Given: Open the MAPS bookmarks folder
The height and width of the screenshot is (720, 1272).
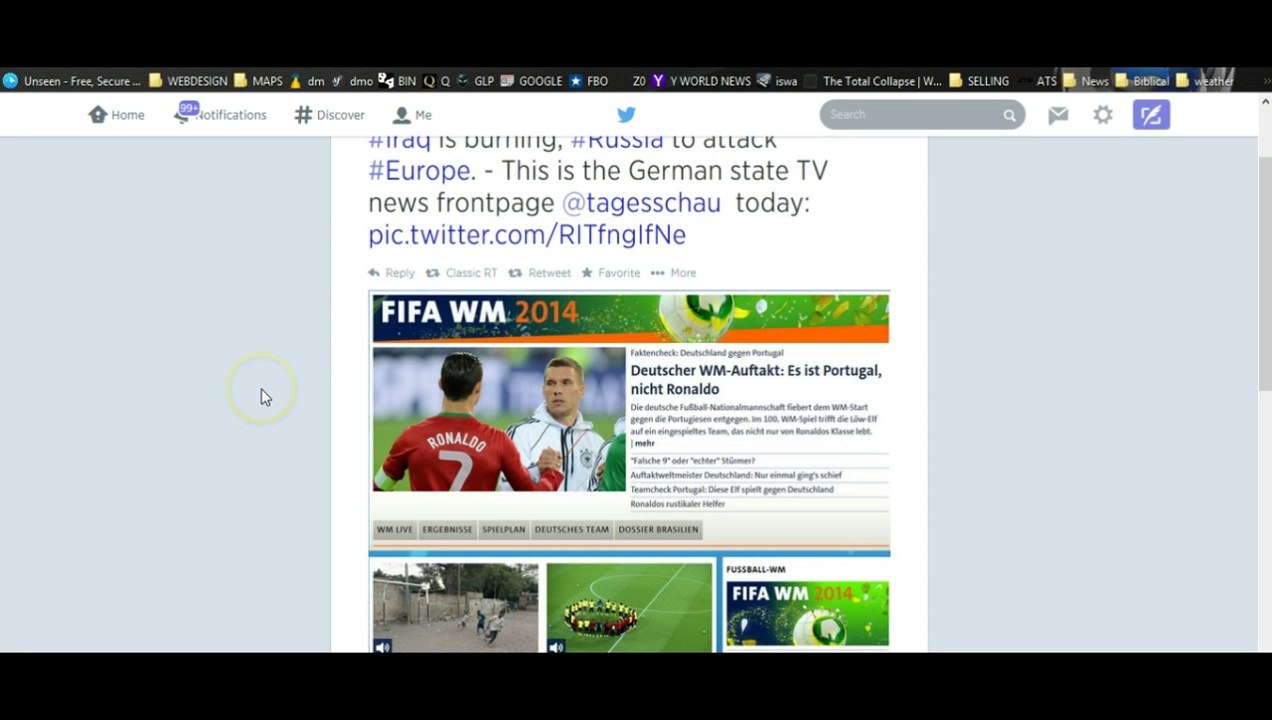Looking at the screenshot, I should [258, 81].
